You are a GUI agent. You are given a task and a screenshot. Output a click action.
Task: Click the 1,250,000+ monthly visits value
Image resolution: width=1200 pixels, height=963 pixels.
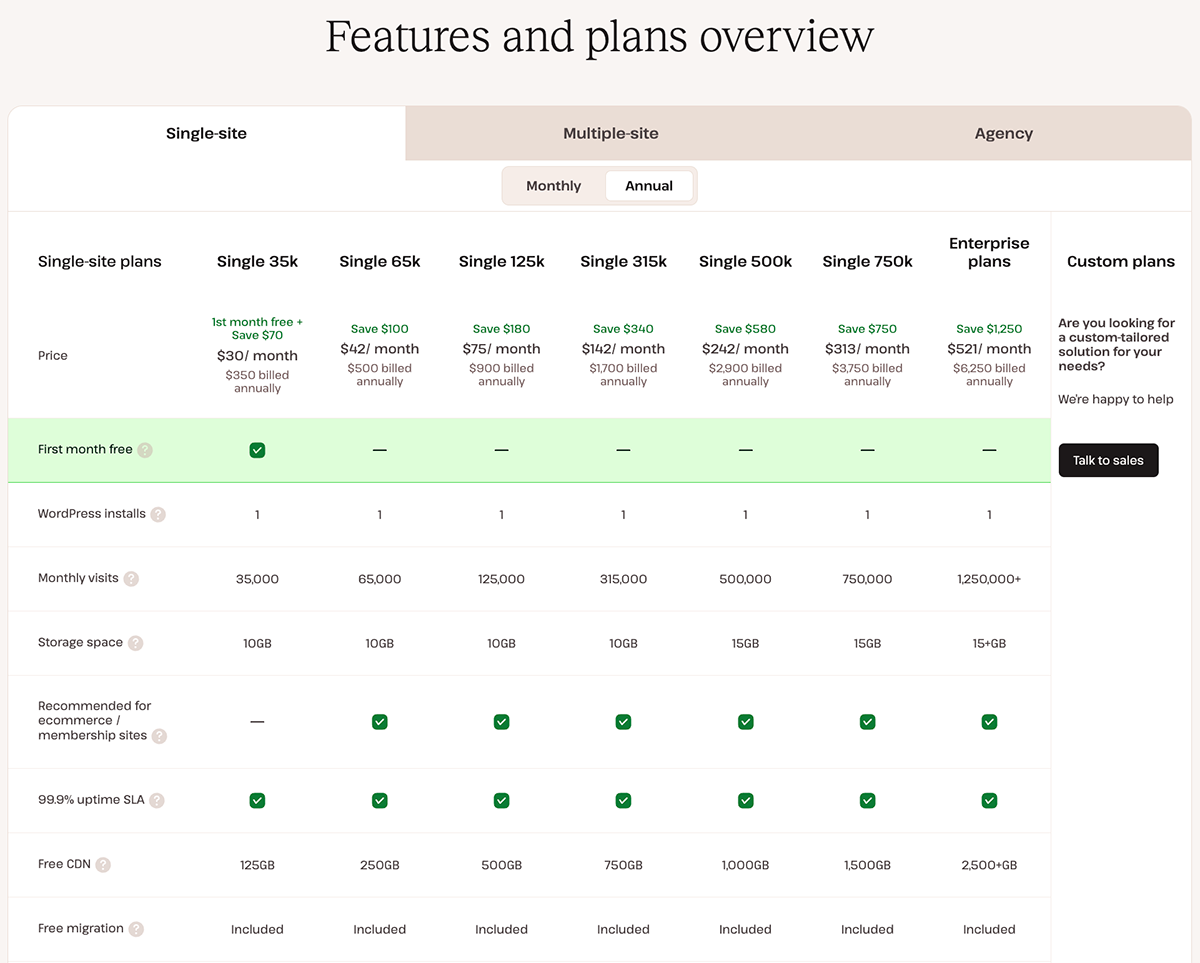click(x=989, y=579)
